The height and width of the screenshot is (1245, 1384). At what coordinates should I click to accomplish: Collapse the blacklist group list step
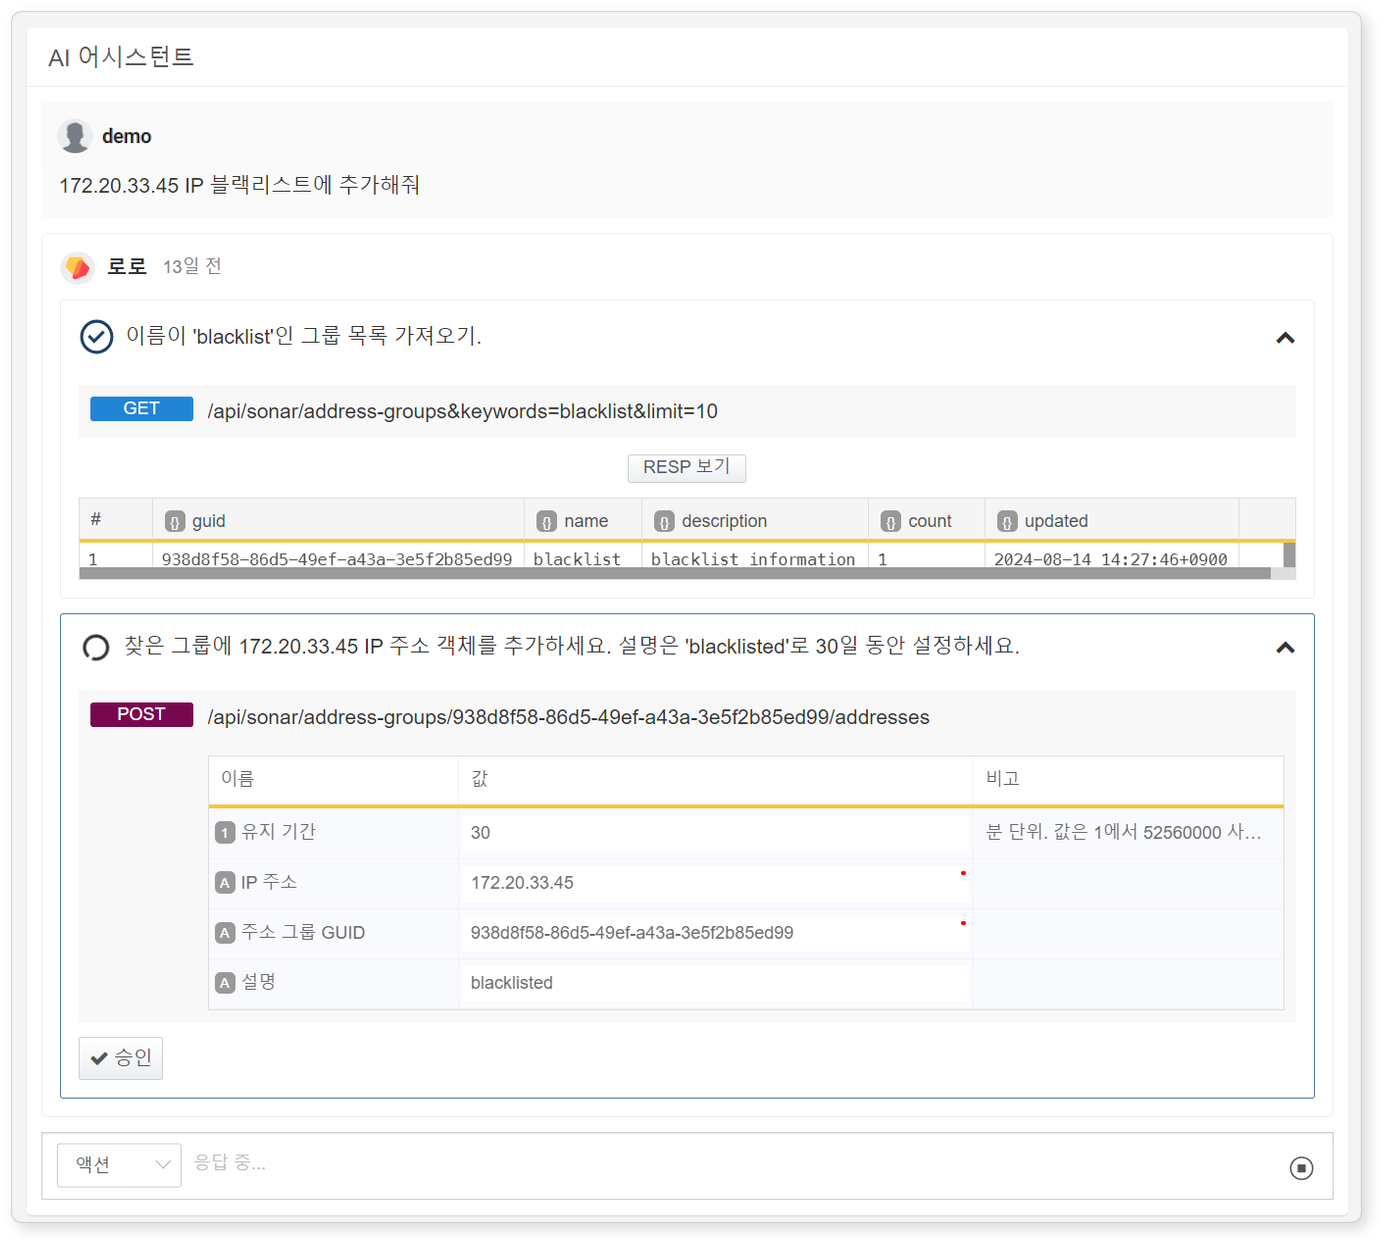[1285, 338]
